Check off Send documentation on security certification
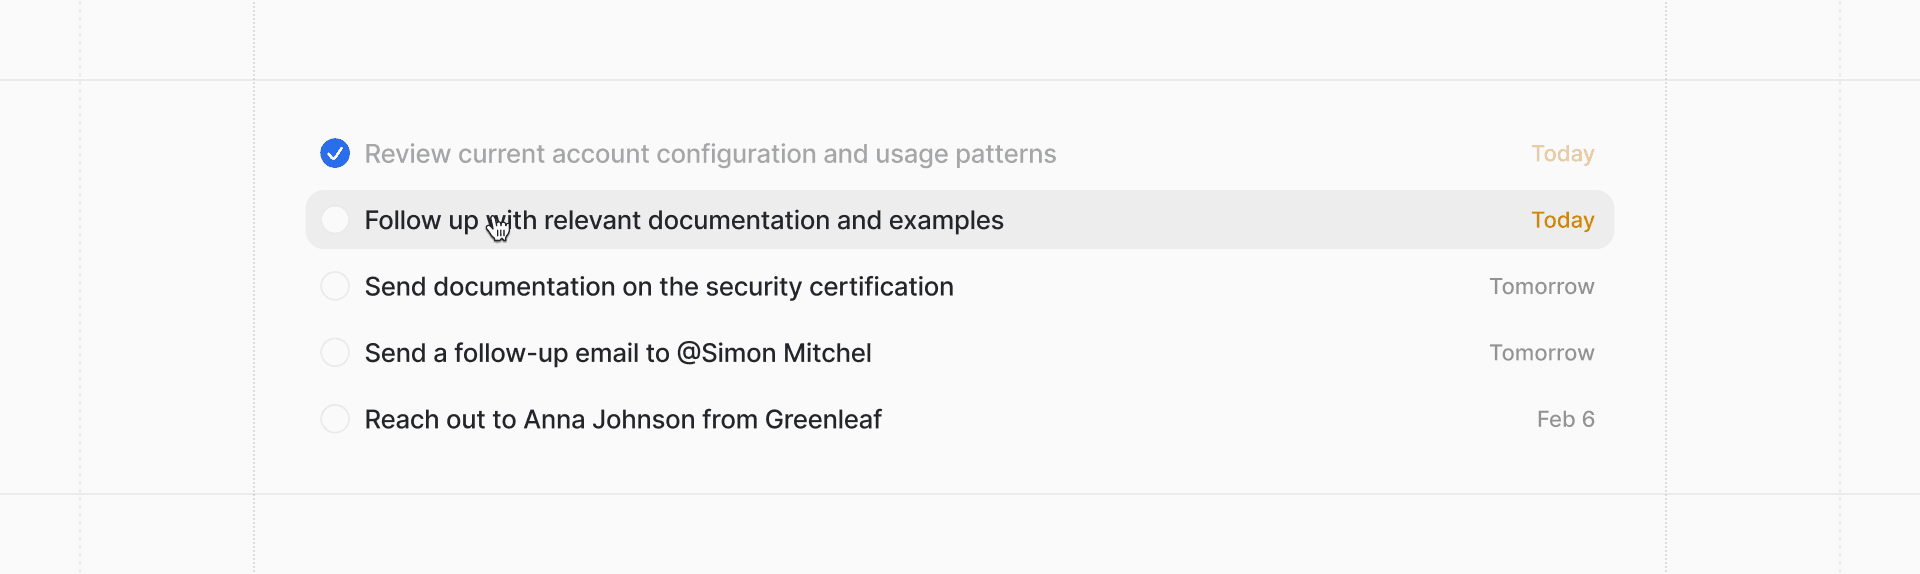The height and width of the screenshot is (574, 1920). click(335, 286)
